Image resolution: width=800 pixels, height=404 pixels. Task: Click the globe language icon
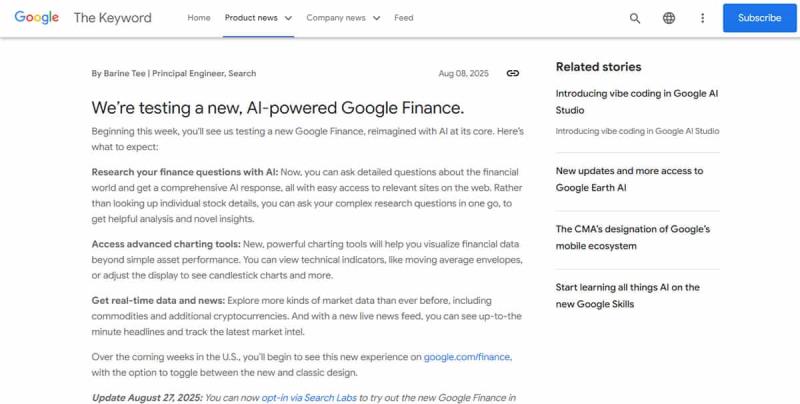click(x=669, y=18)
